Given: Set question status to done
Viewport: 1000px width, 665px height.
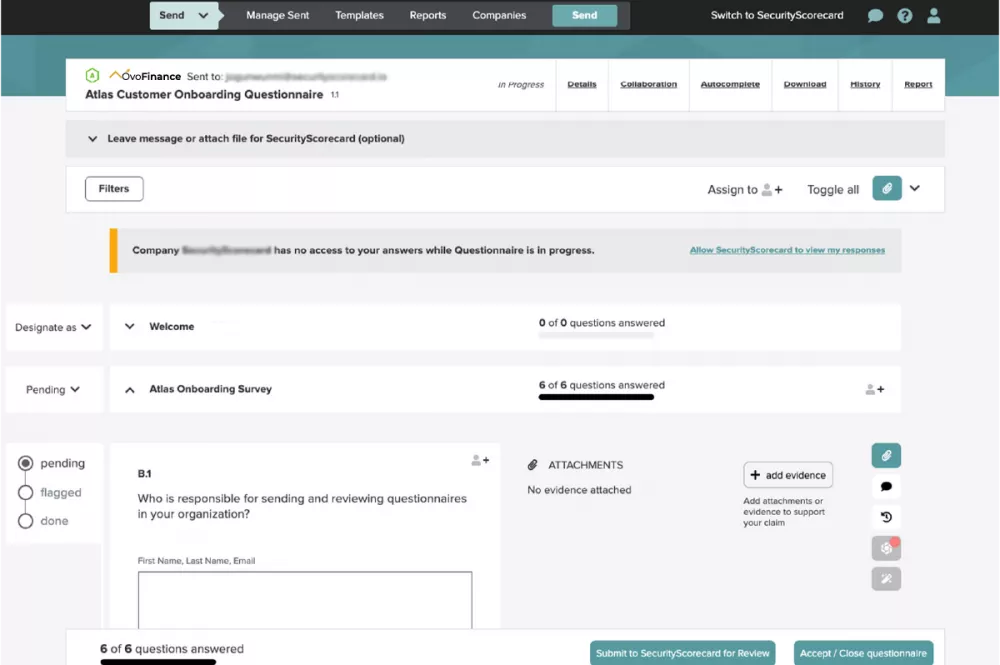Looking at the screenshot, I should pyautogui.click(x=26, y=521).
